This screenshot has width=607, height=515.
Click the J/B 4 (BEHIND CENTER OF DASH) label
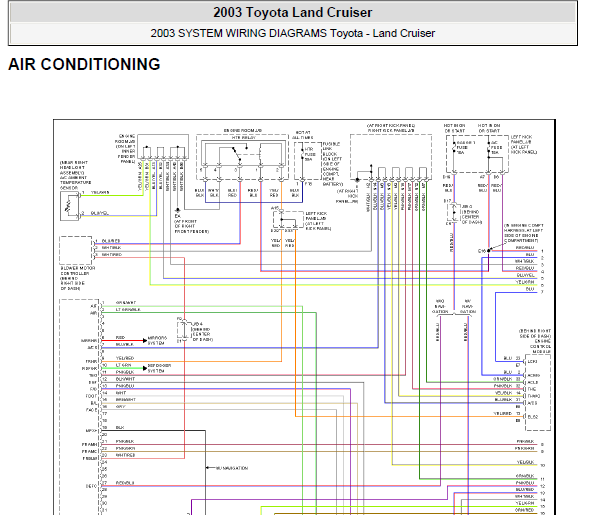(x=202, y=331)
